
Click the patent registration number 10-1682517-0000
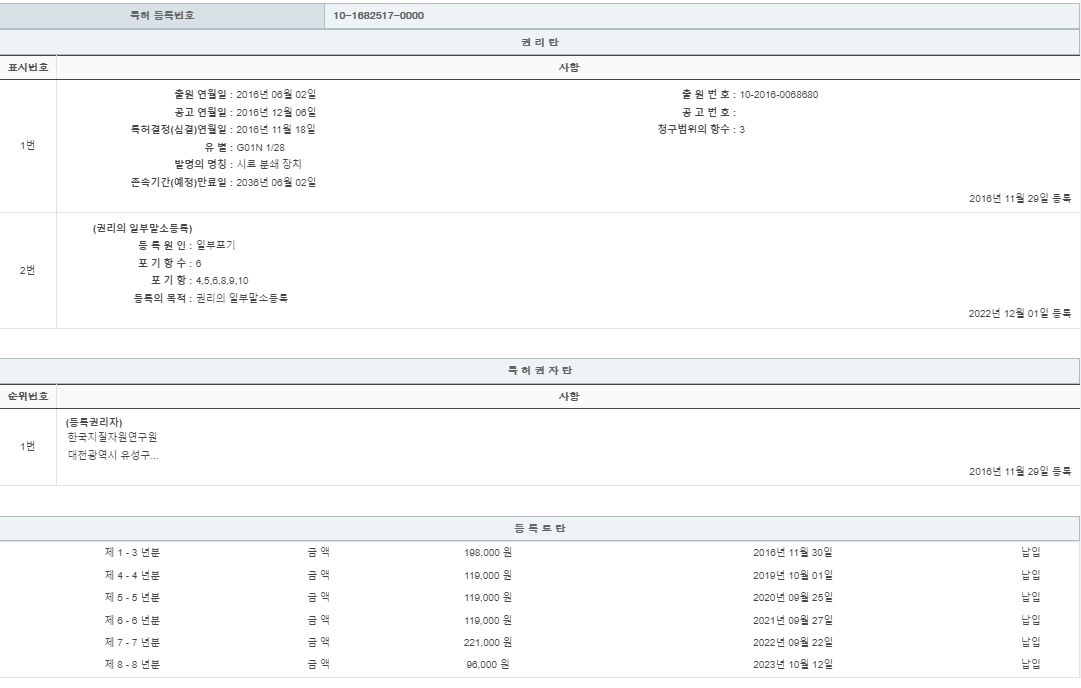[378, 15]
